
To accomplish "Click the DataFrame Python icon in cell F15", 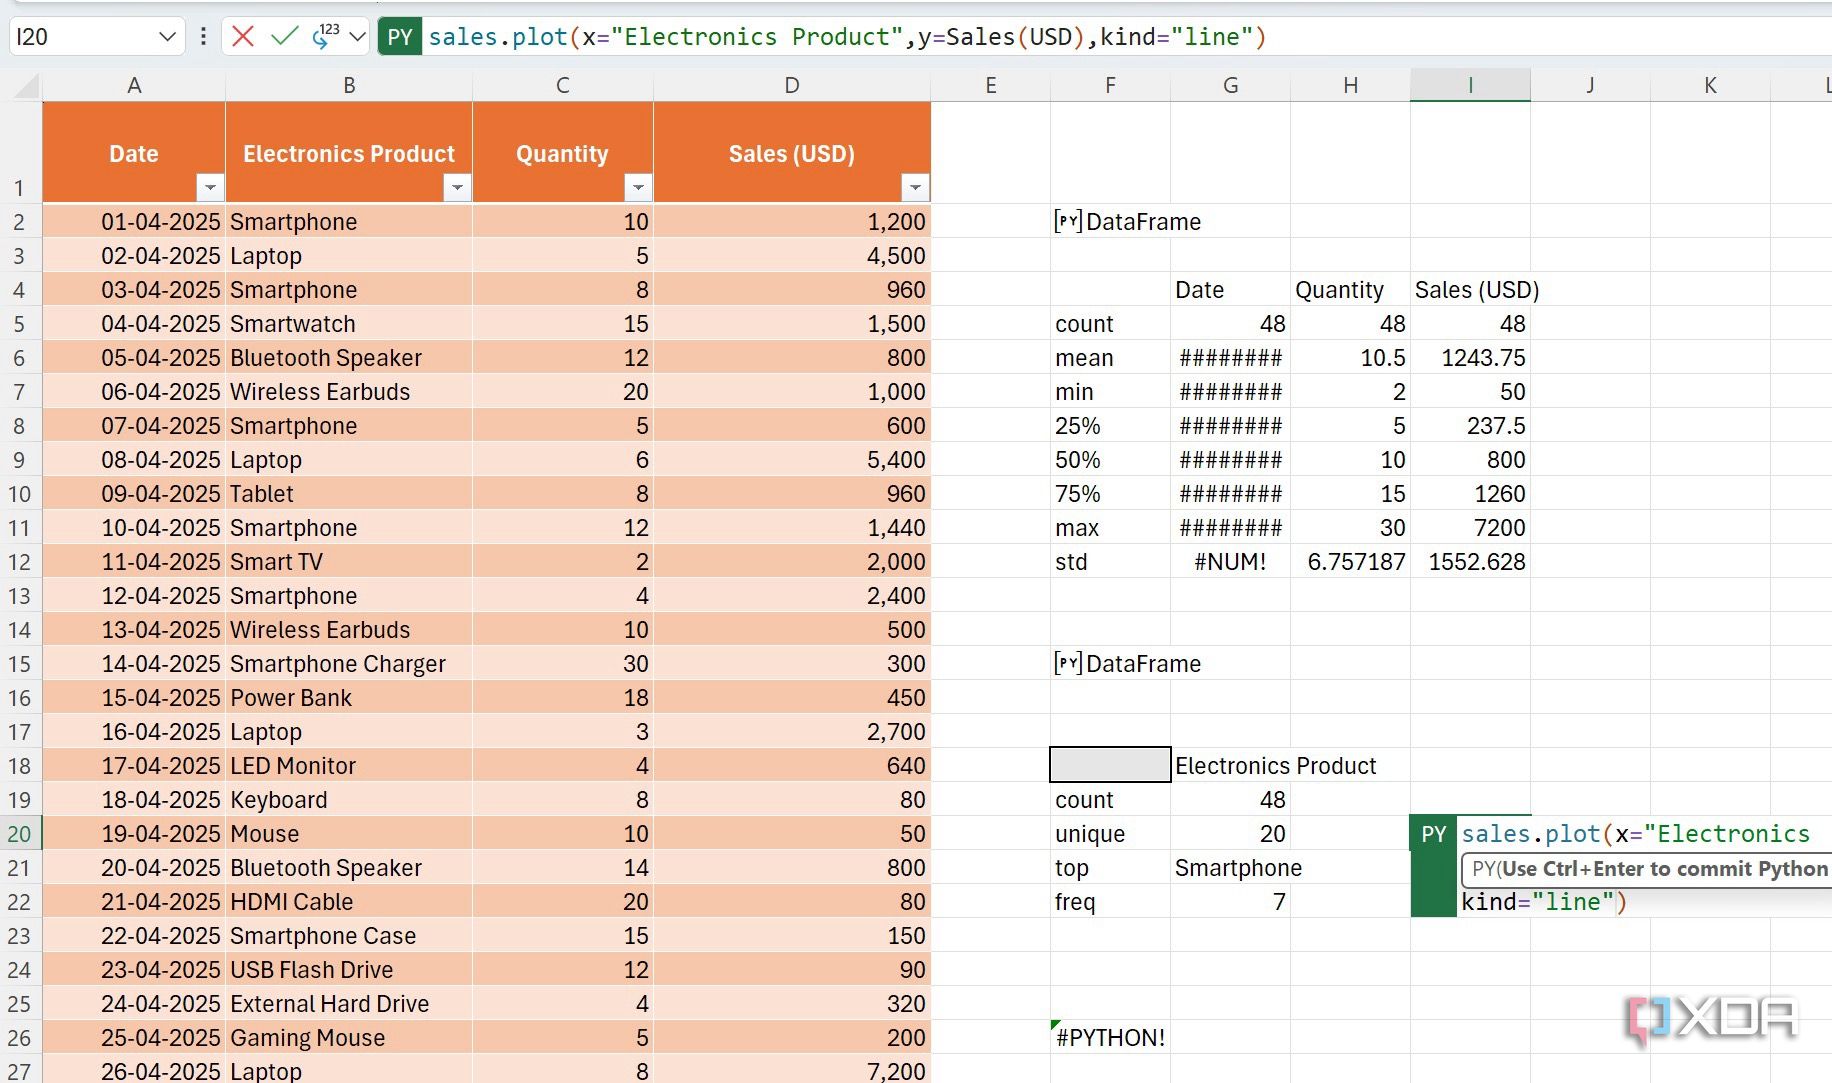I will click(x=1067, y=663).
